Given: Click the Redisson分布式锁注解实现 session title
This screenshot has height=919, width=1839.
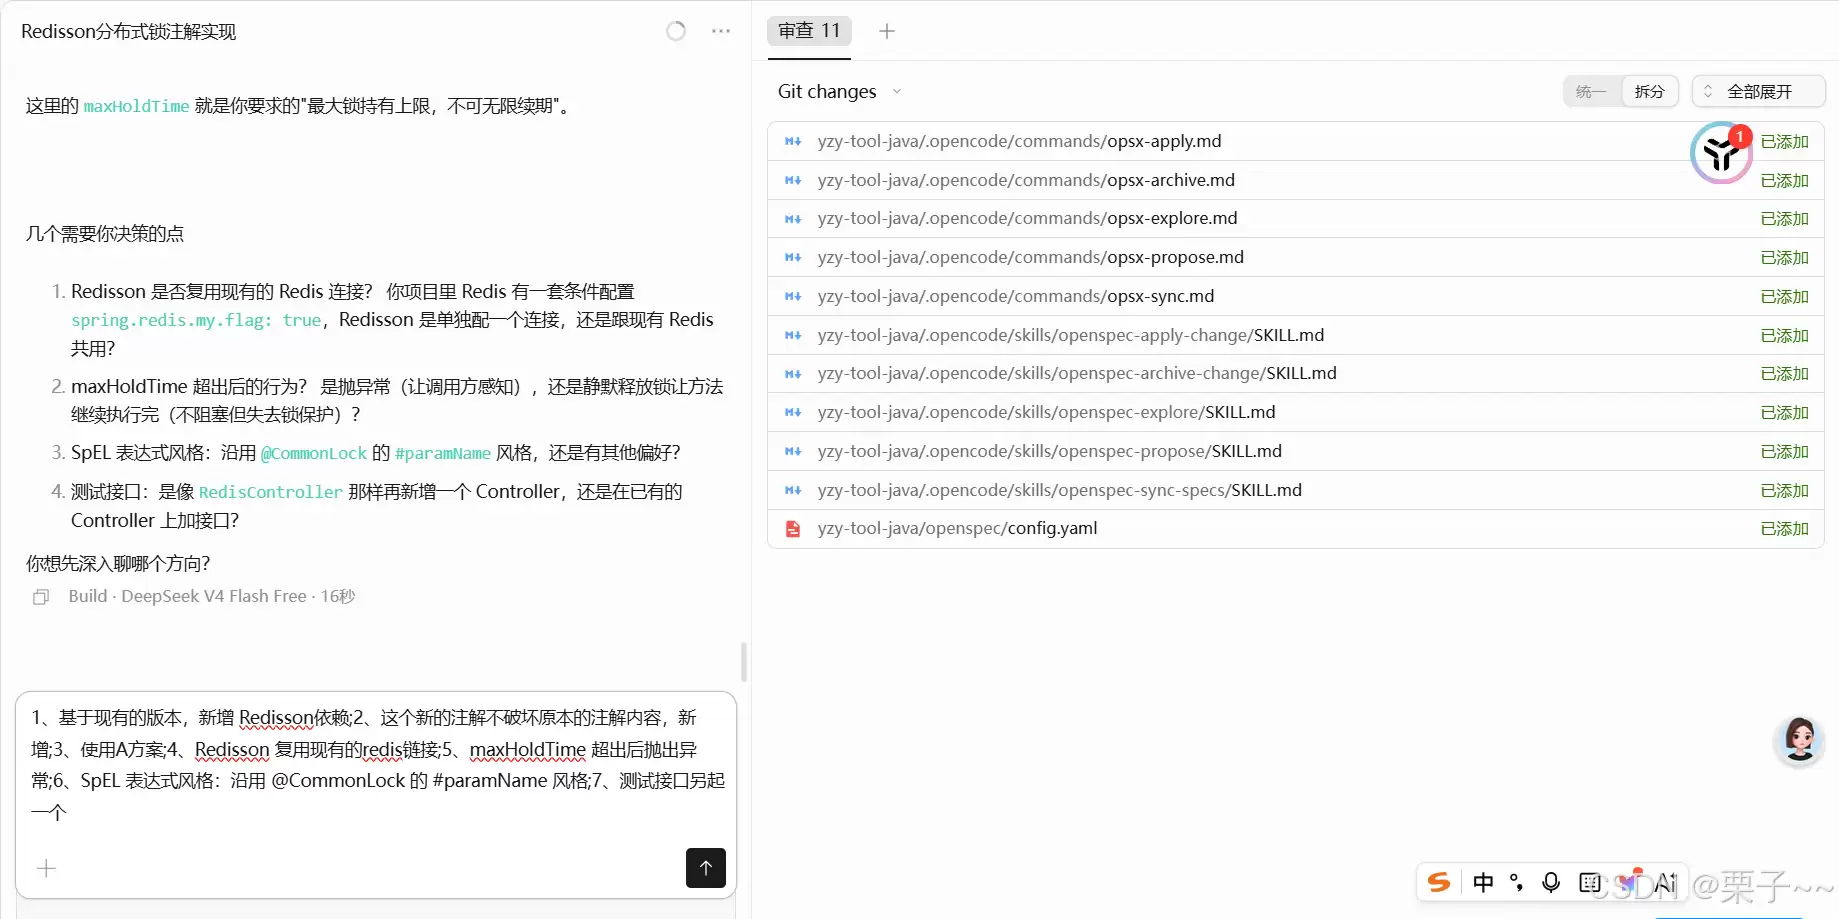Looking at the screenshot, I should coord(129,31).
